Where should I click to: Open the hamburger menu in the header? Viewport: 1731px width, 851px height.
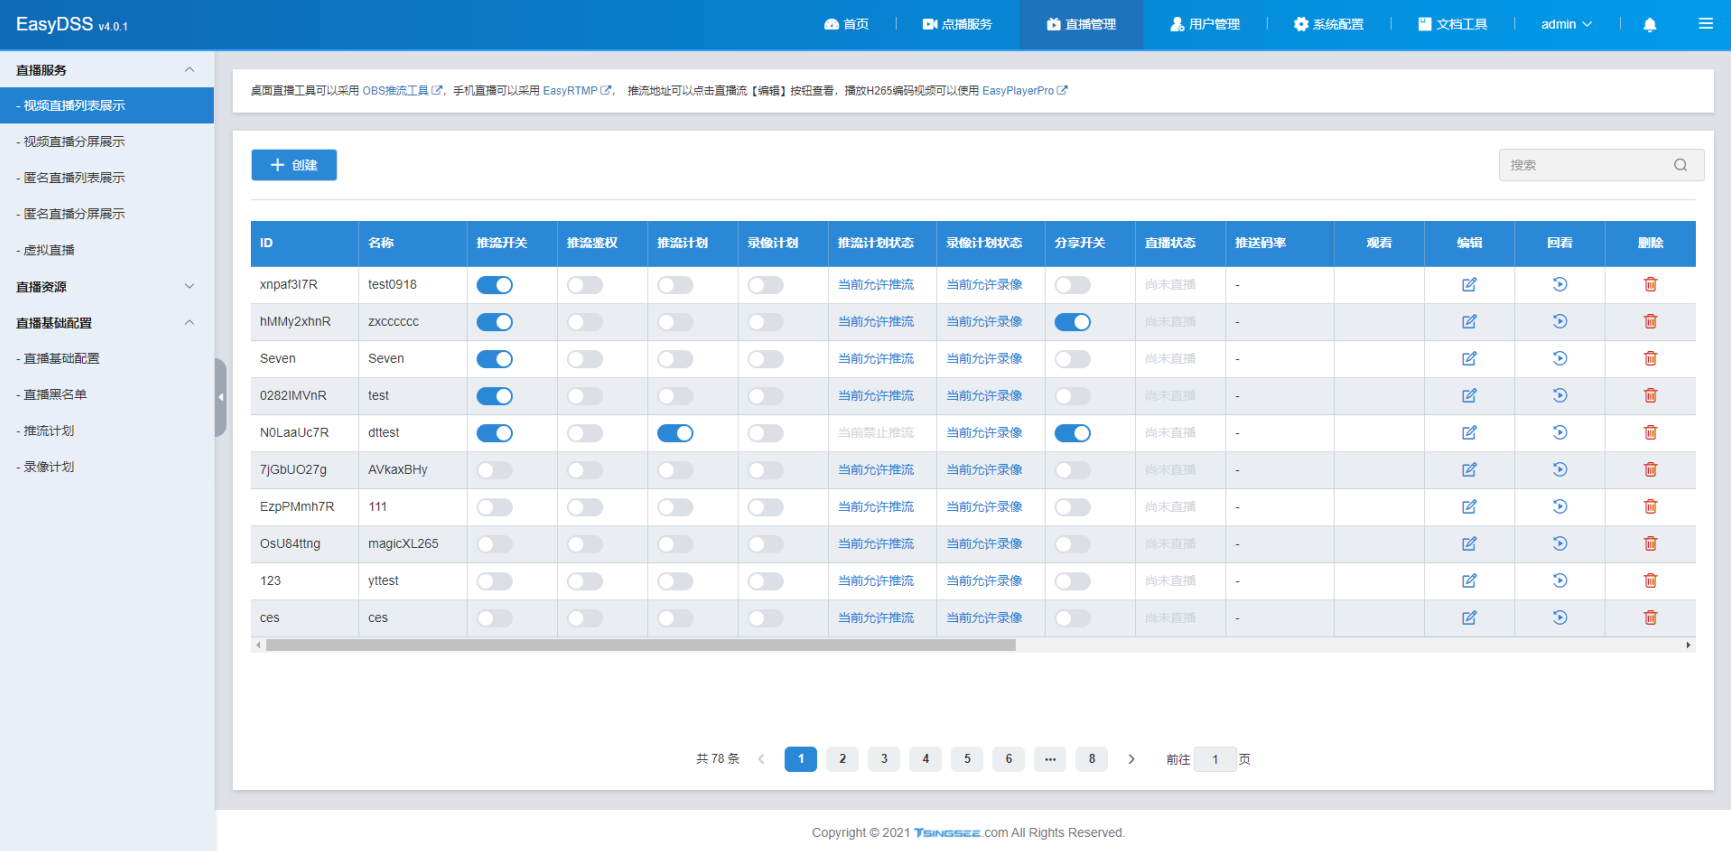tap(1706, 24)
